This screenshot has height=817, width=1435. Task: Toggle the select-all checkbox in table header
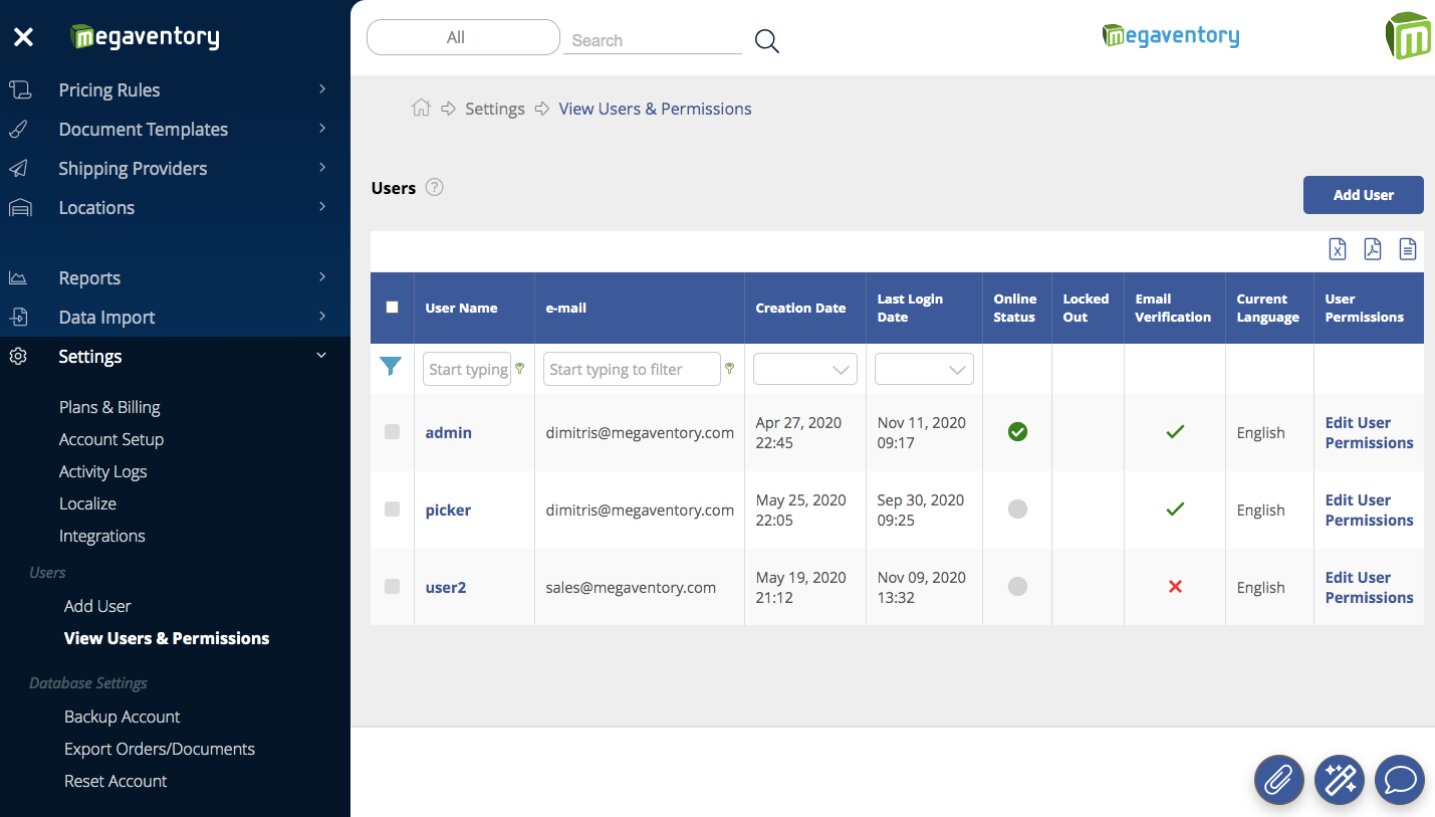[392, 308]
